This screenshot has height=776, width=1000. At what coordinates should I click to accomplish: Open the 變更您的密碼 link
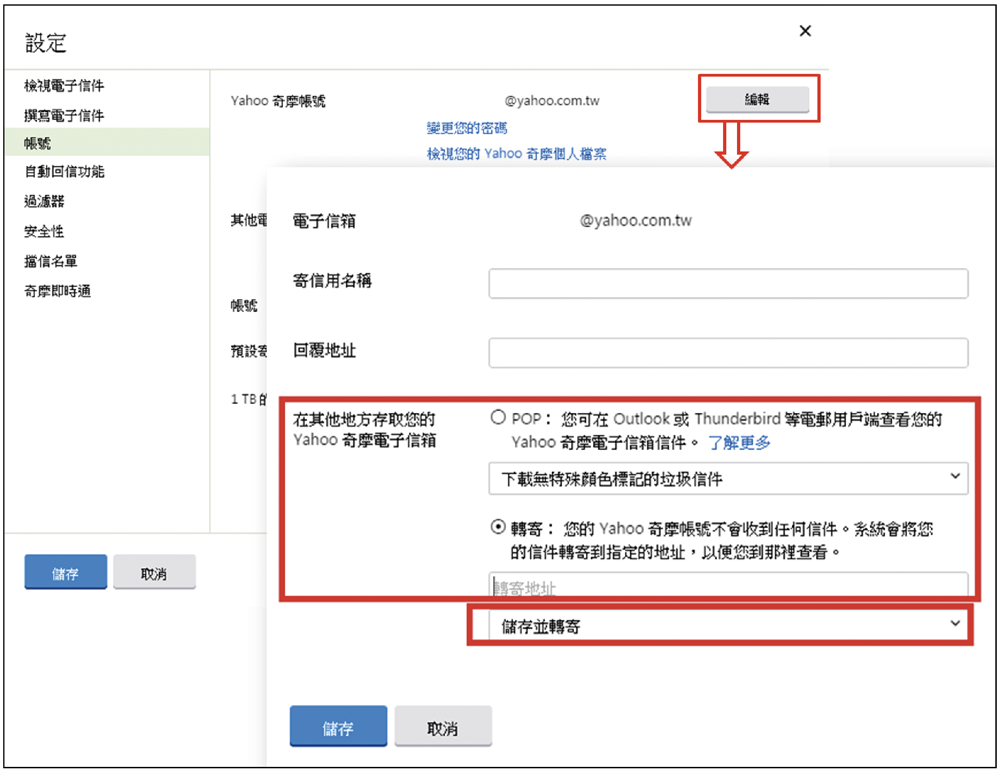467,128
